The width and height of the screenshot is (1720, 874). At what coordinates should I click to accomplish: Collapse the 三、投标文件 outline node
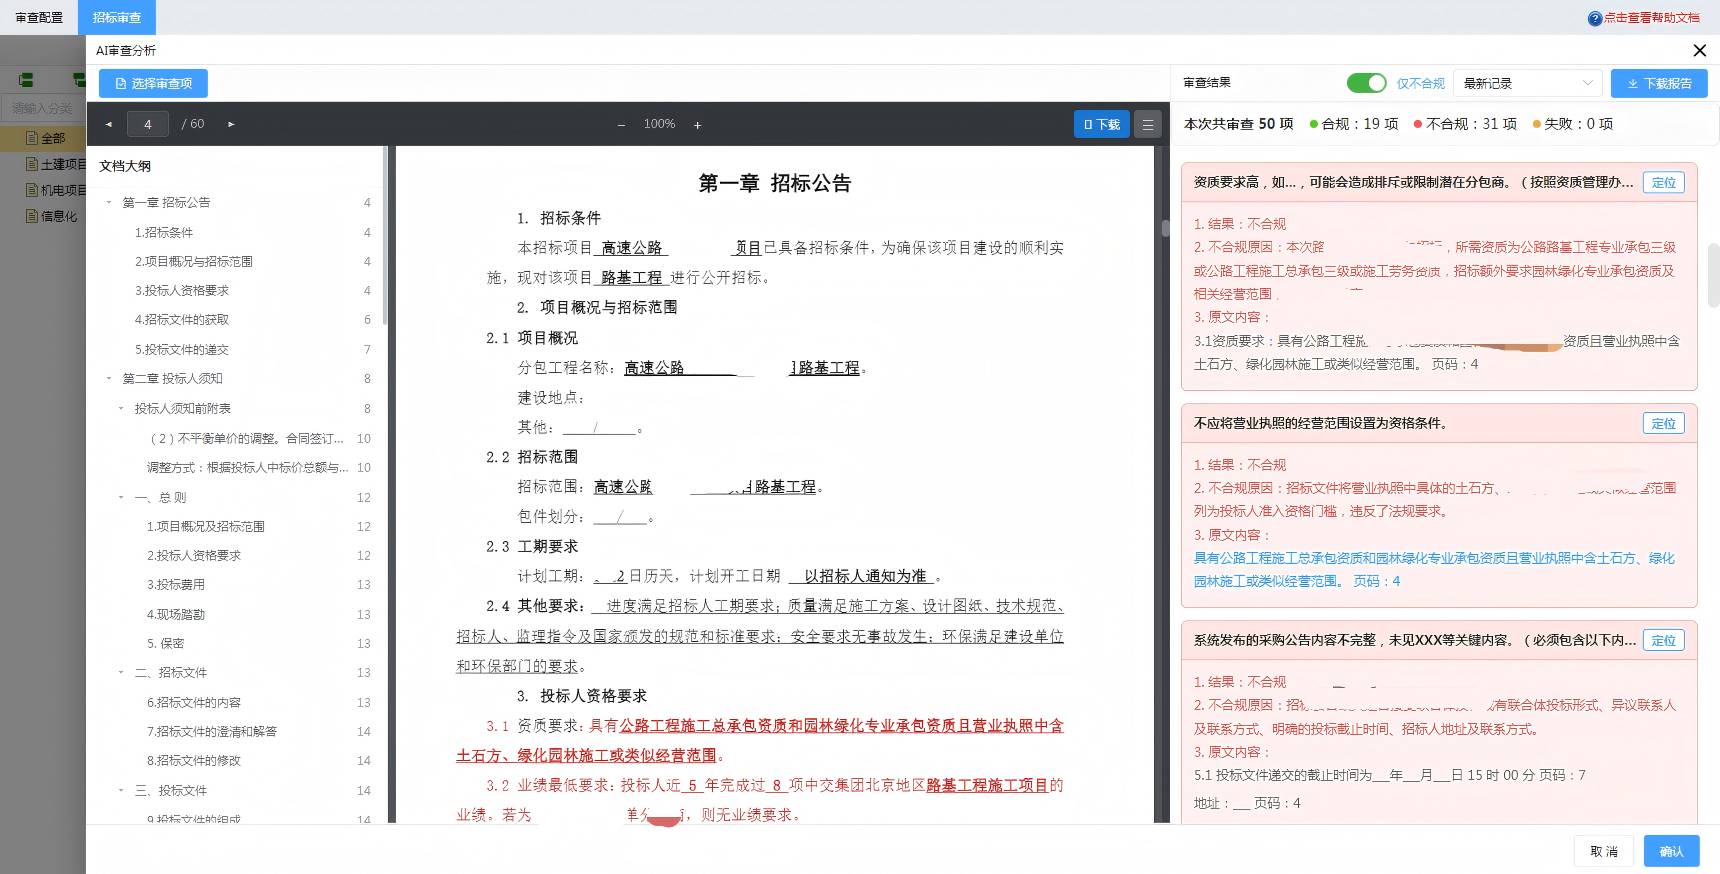tap(121, 791)
